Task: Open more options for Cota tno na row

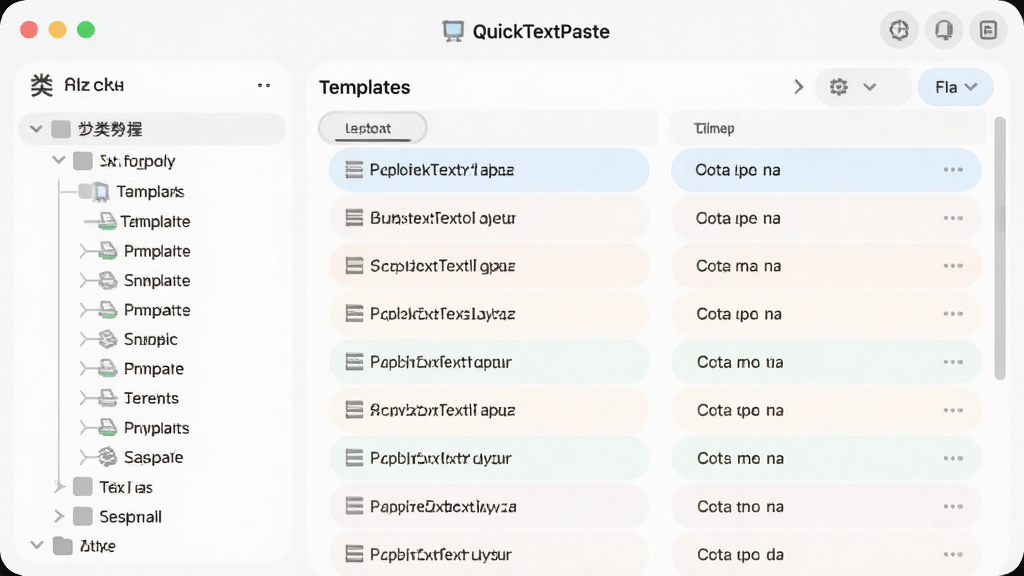Action: 953,507
